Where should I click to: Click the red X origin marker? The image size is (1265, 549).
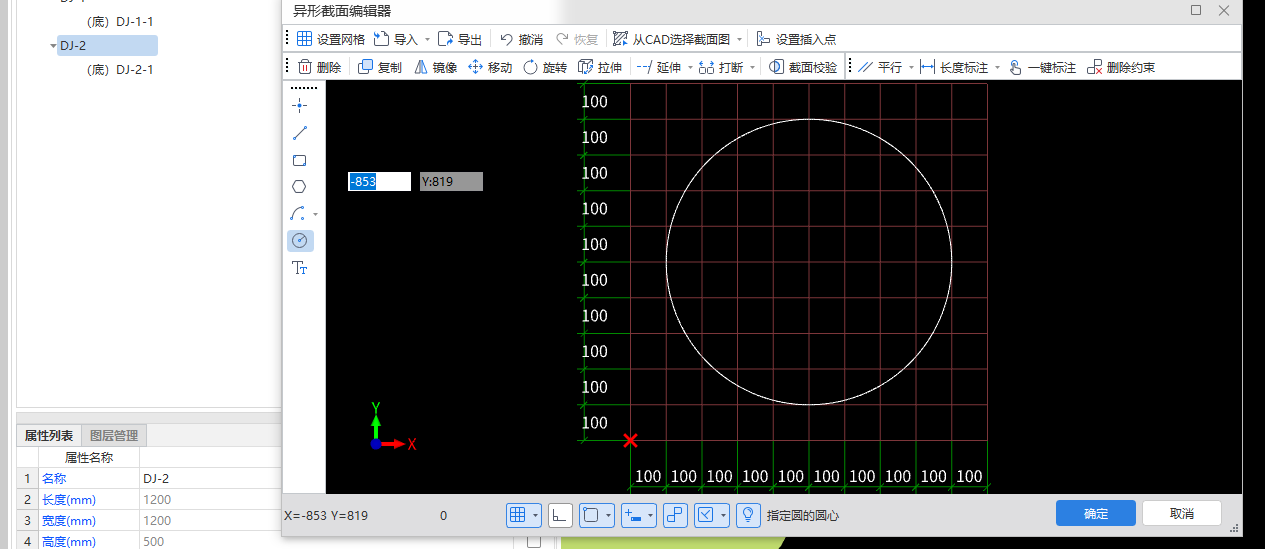tap(631, 440)
